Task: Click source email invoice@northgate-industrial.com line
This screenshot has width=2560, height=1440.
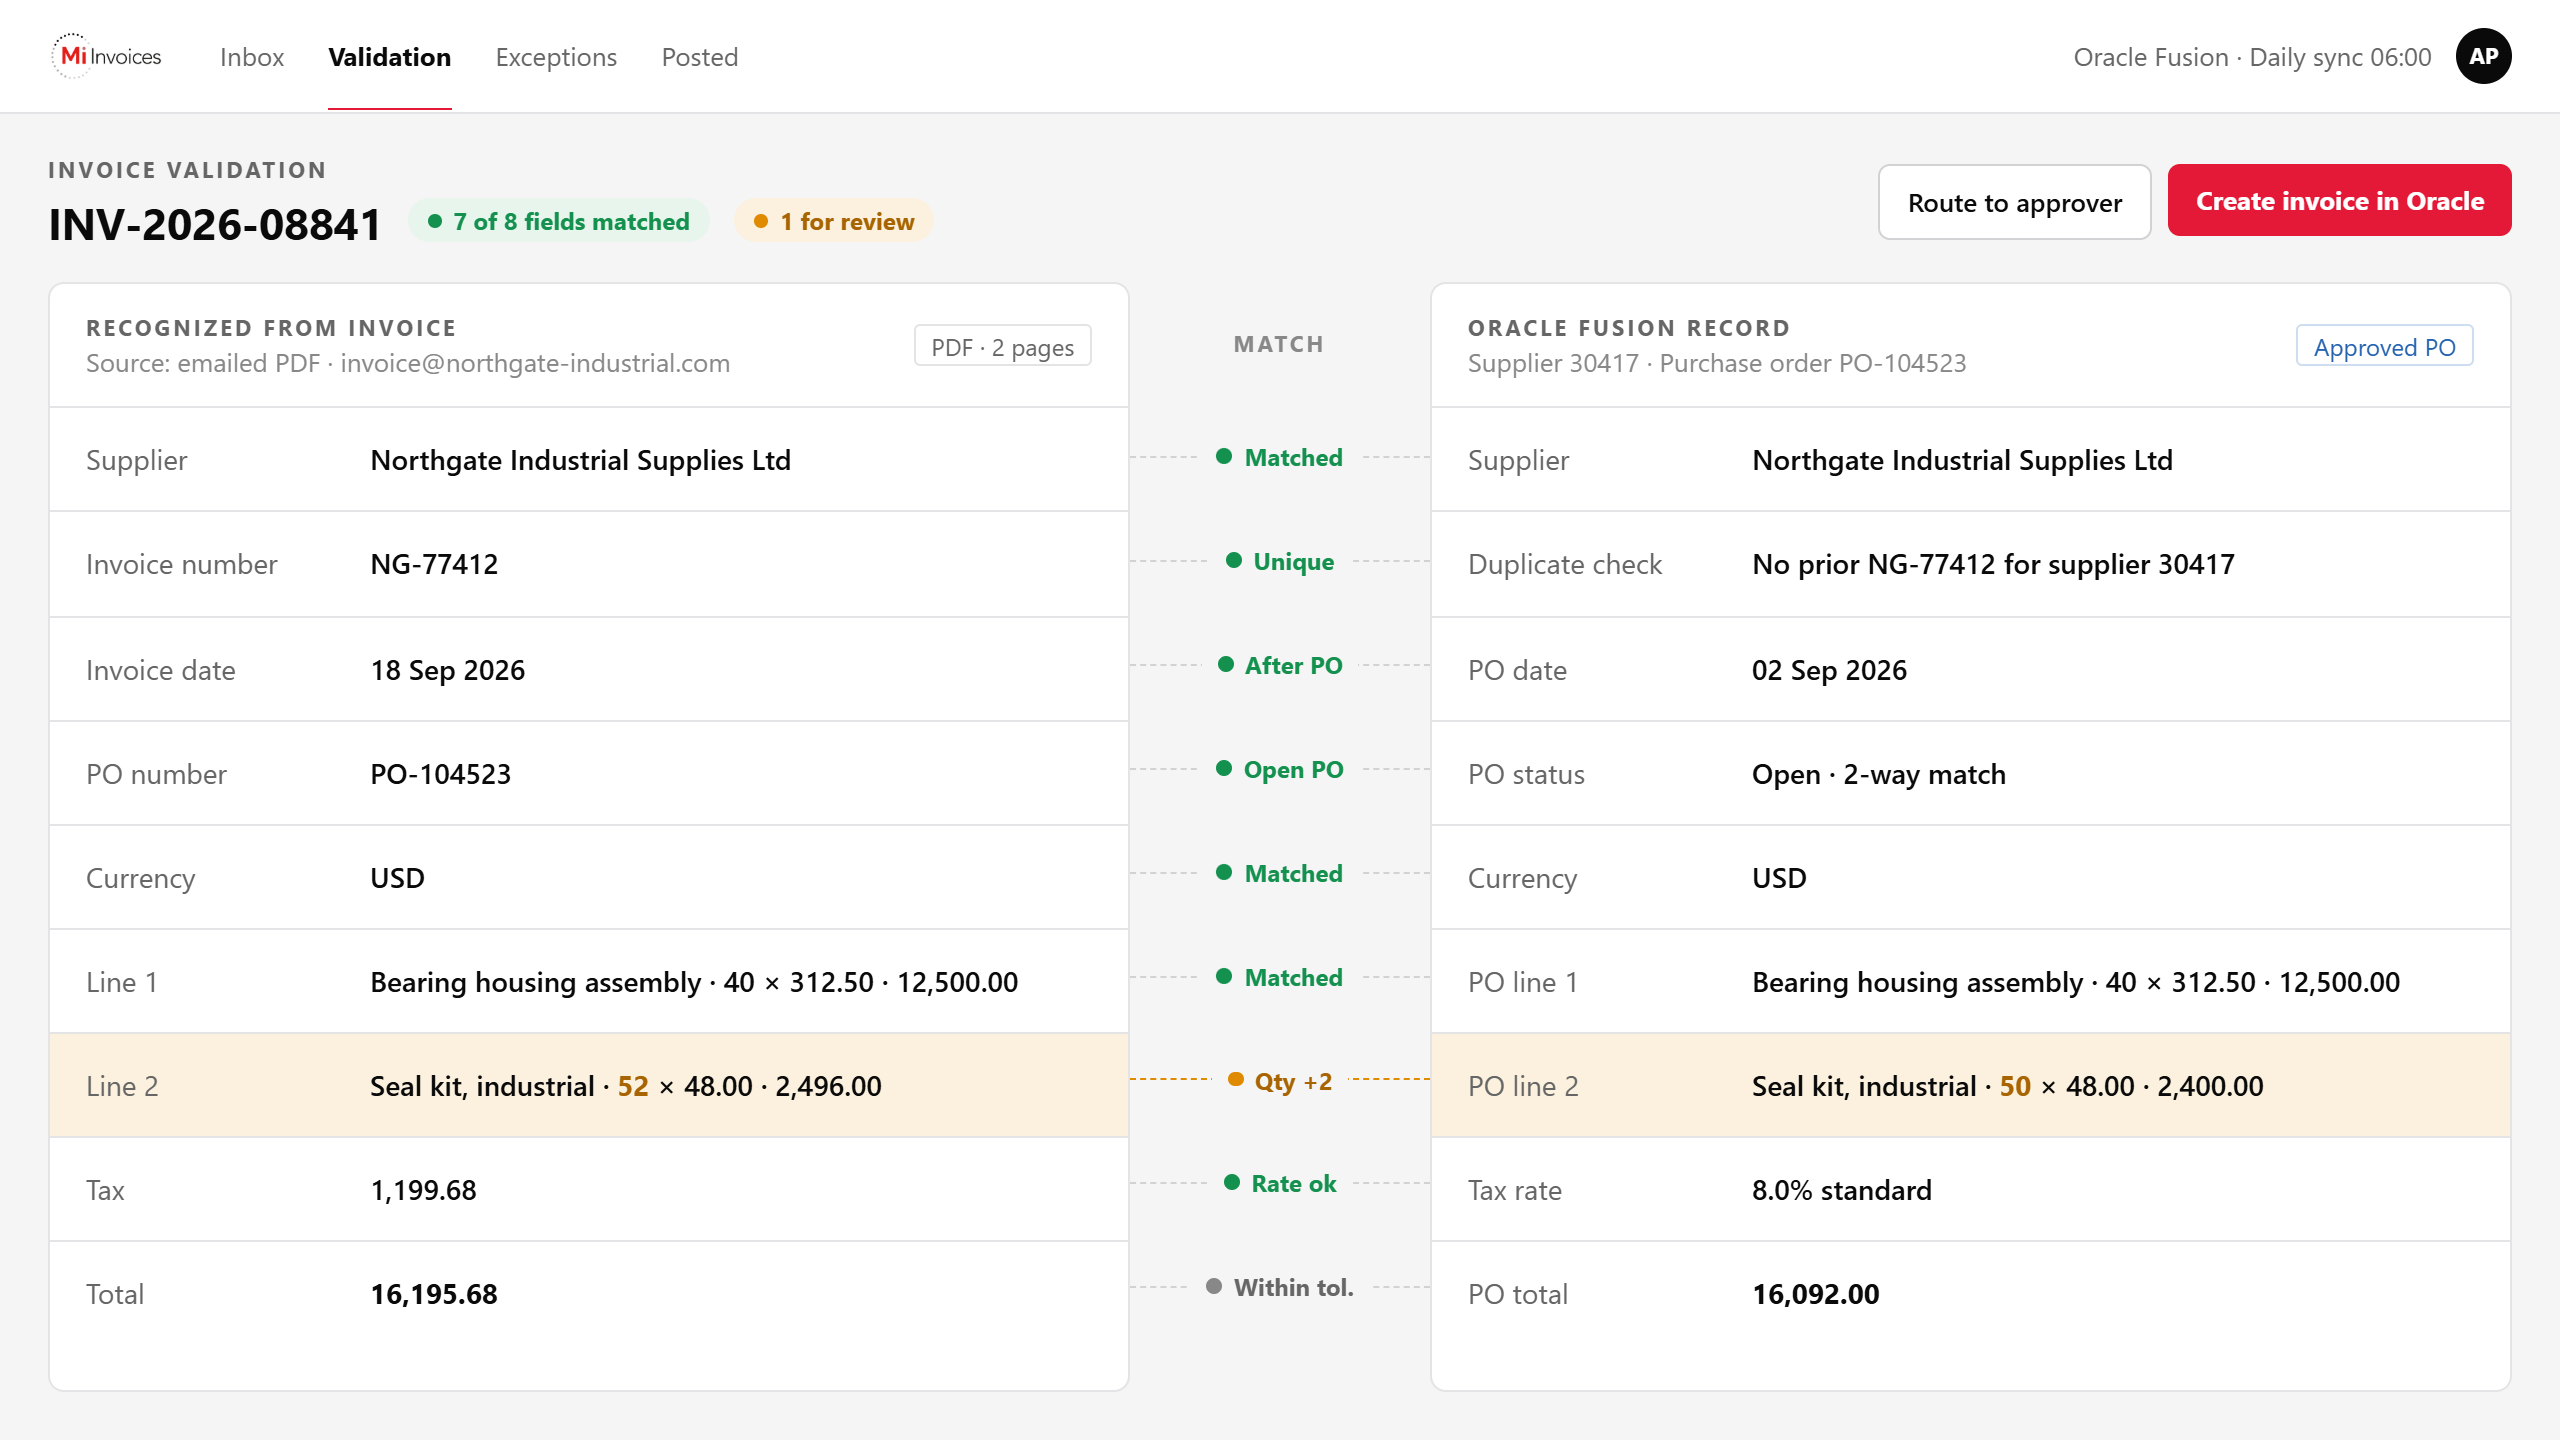Action: (x=408, y=363)
